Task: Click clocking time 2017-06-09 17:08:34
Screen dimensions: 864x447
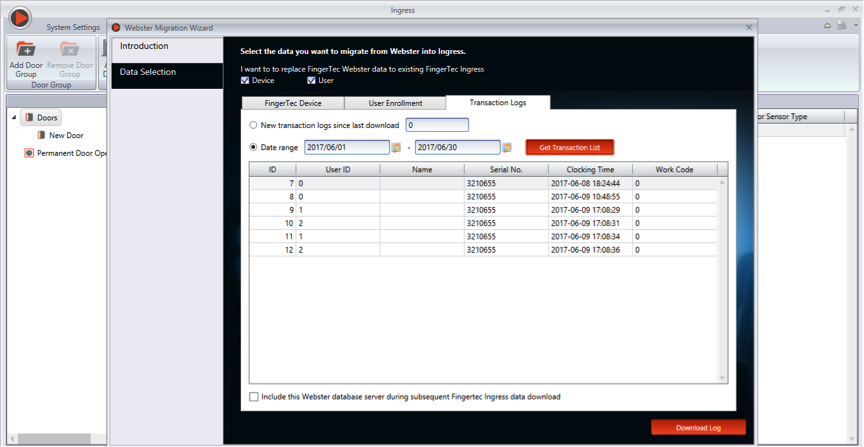Action: point(585,236)
